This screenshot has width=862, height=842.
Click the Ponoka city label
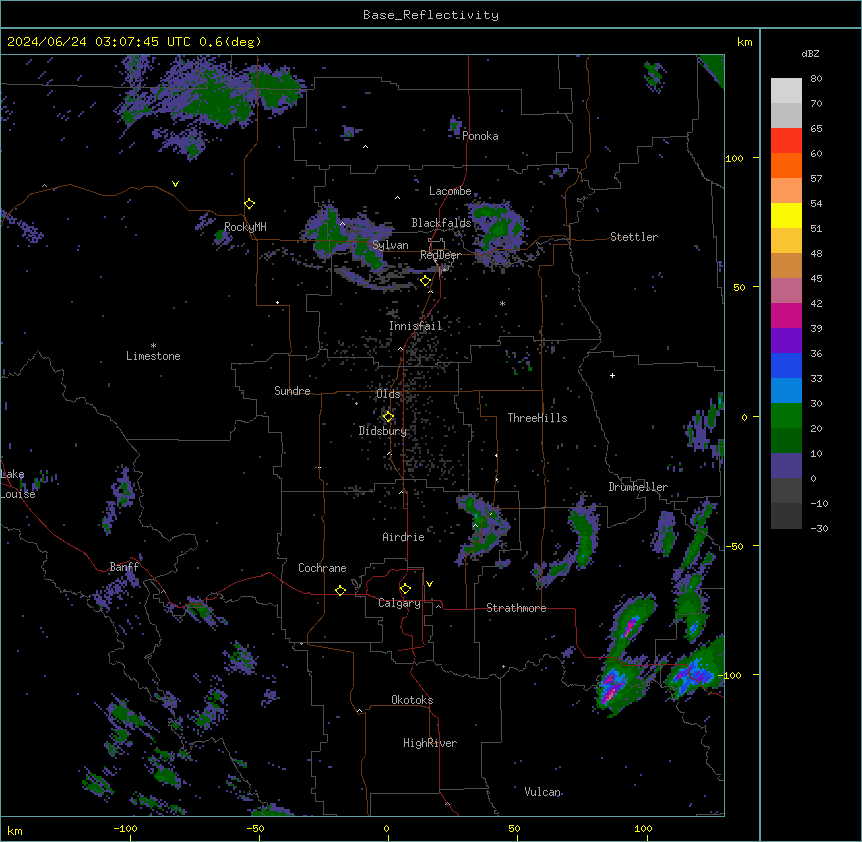coord(480,136)
